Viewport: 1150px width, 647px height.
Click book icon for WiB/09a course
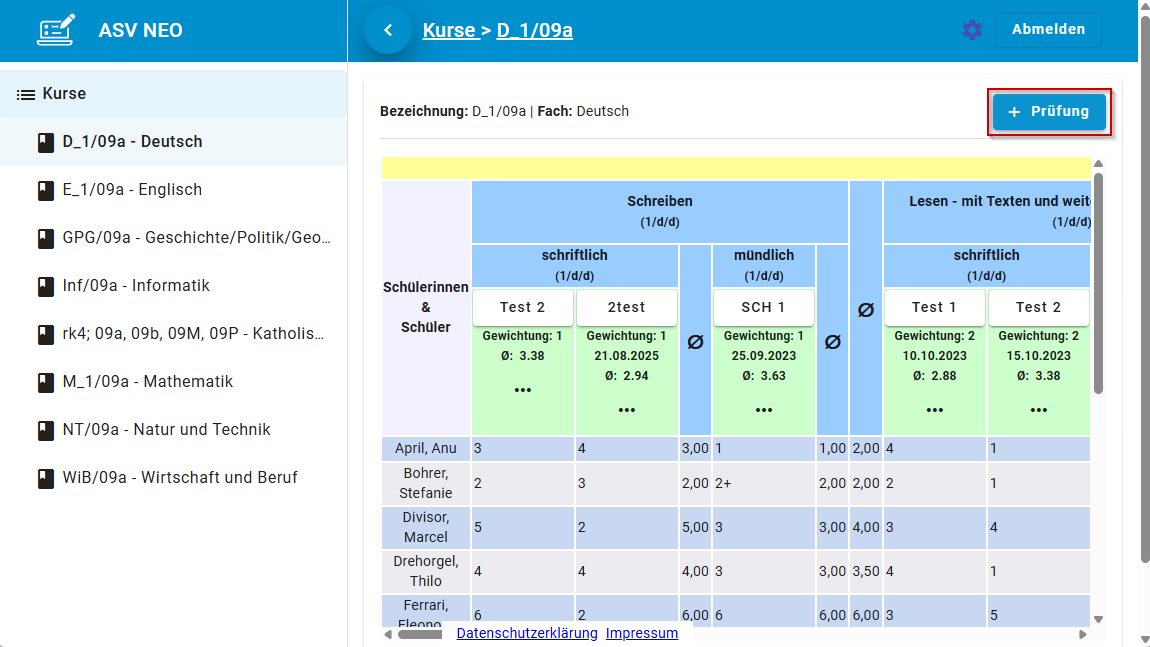pyautogui.click(x=45, y=478)
